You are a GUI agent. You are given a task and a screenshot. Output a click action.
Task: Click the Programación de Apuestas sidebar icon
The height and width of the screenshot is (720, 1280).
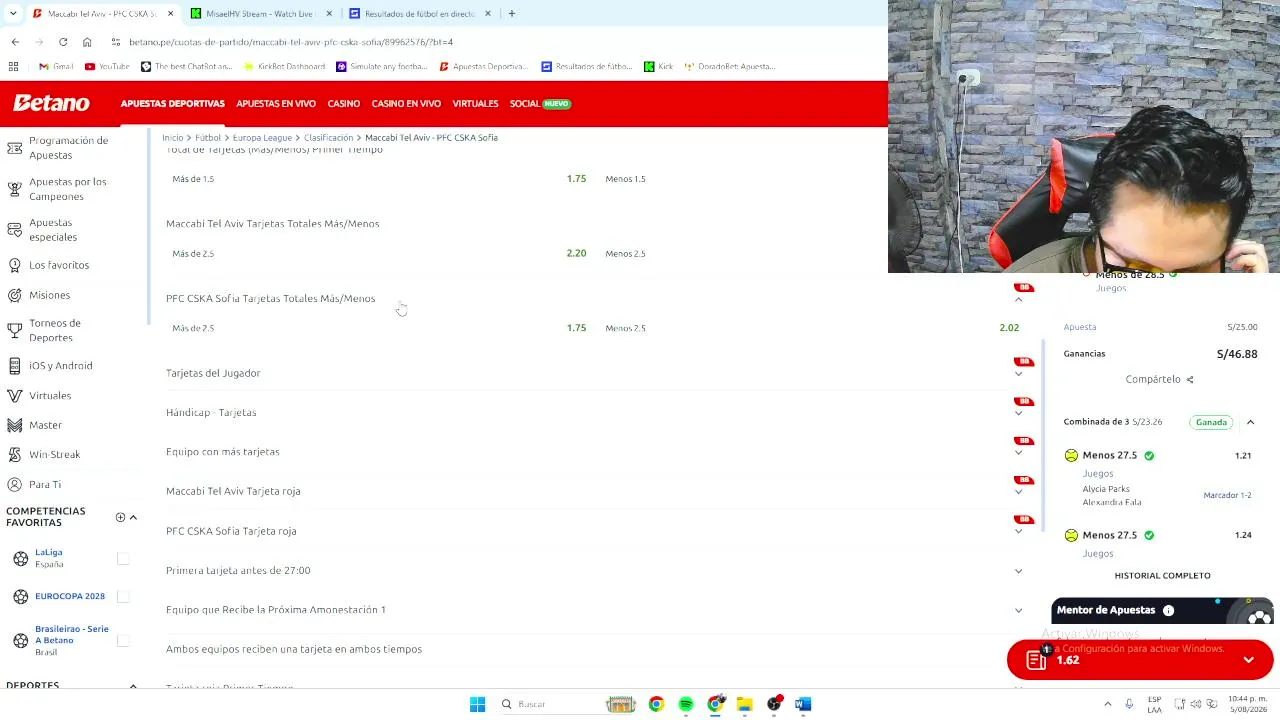coord(14,148)
